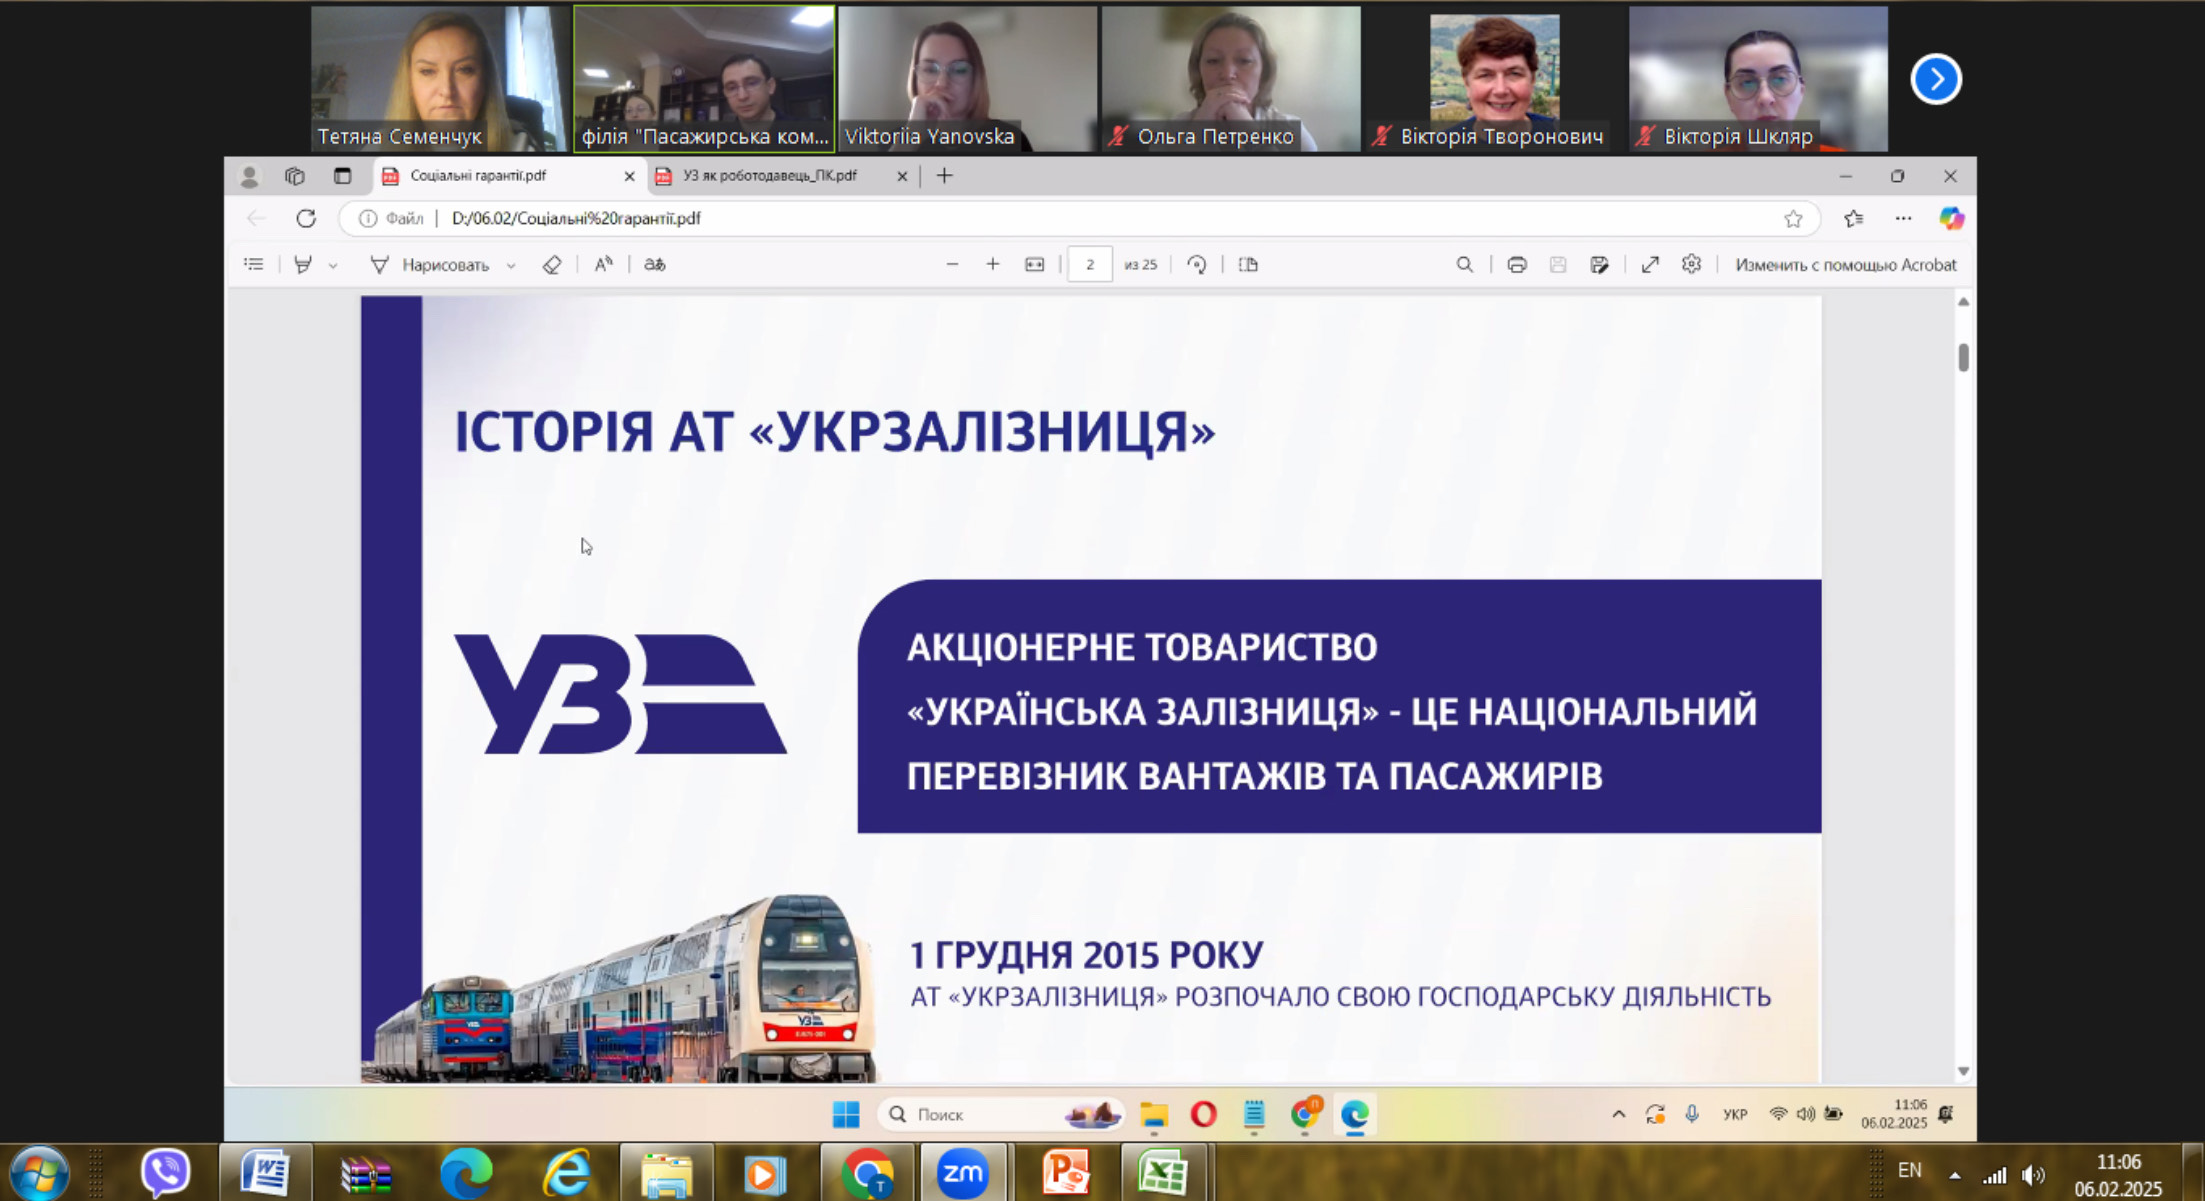Viewport: 2205px width, 1201px height.
Task: Click Изменить с помощью Acrobat button
Action: tap(1845, 265)
